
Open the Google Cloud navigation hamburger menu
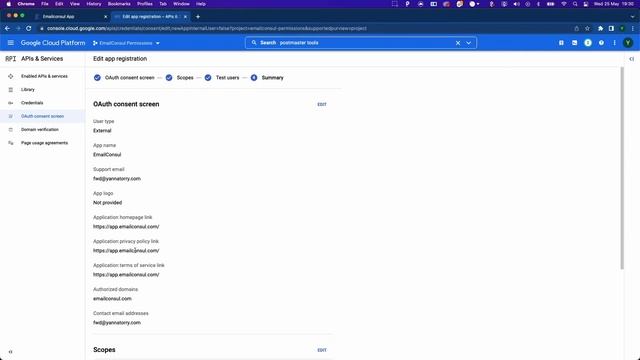(11, 43)
